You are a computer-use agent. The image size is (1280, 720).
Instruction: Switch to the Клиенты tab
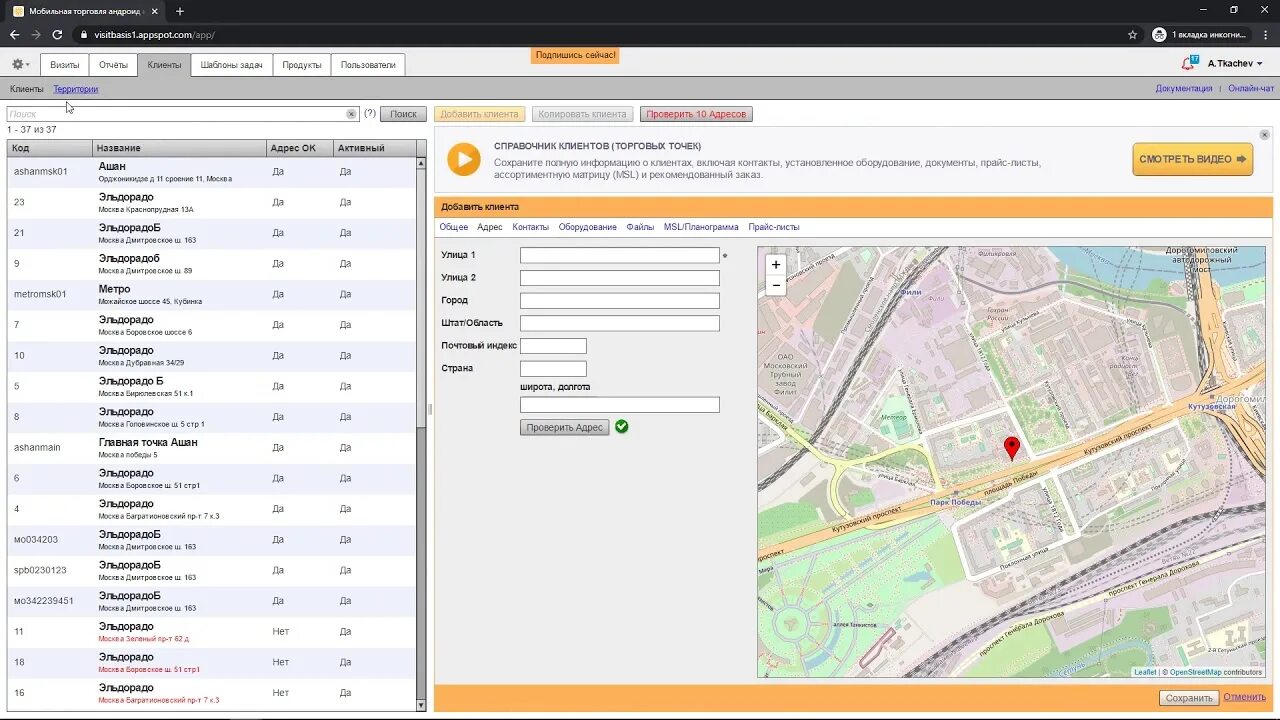pos(164,65)
